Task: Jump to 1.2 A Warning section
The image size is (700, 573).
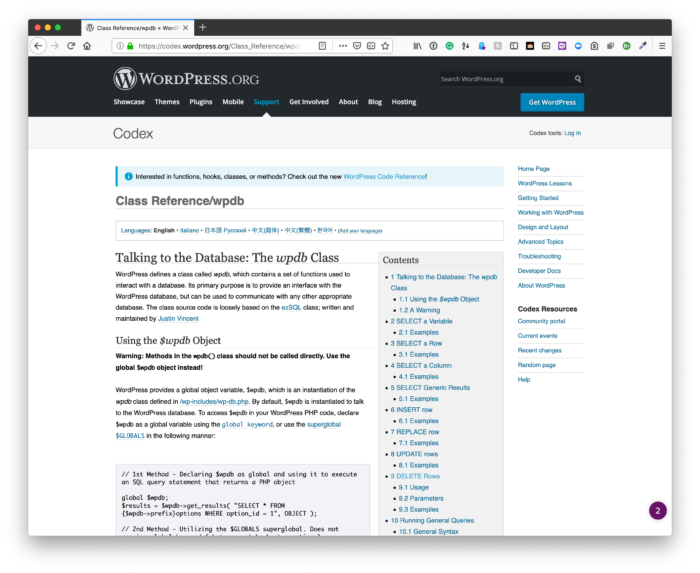Action: click(419, 310)
